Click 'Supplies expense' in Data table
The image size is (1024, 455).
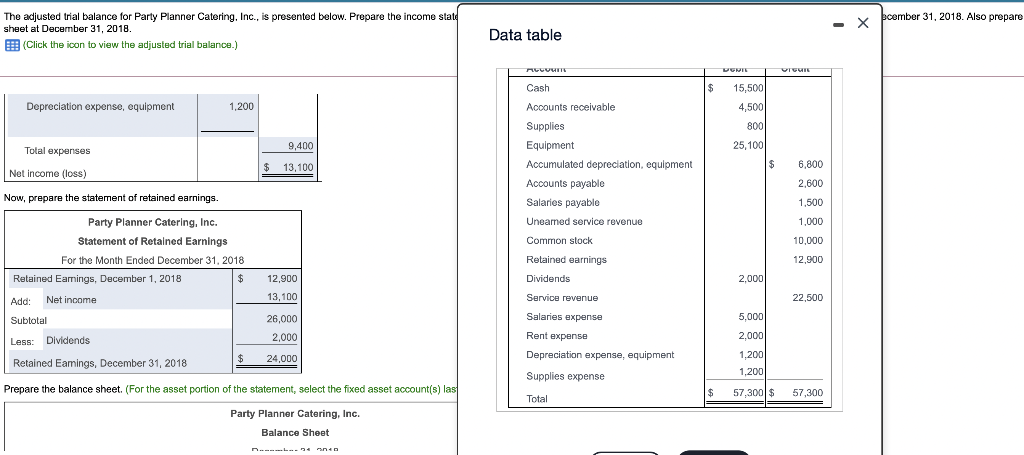566,376
